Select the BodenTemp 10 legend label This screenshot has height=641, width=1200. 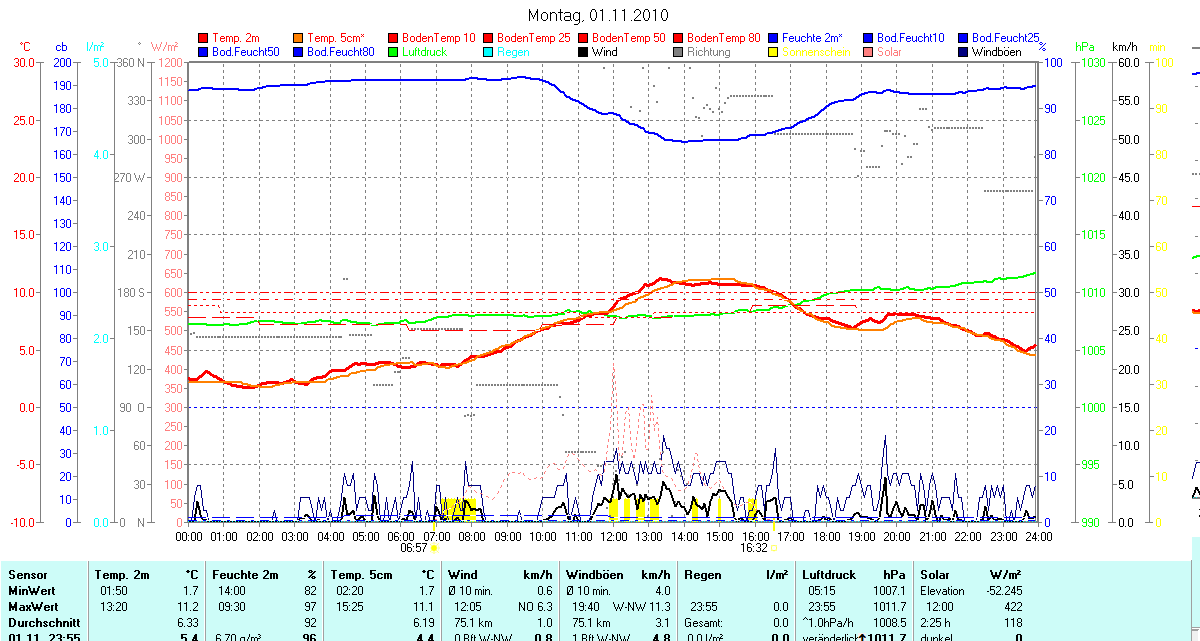coord(439,37)
